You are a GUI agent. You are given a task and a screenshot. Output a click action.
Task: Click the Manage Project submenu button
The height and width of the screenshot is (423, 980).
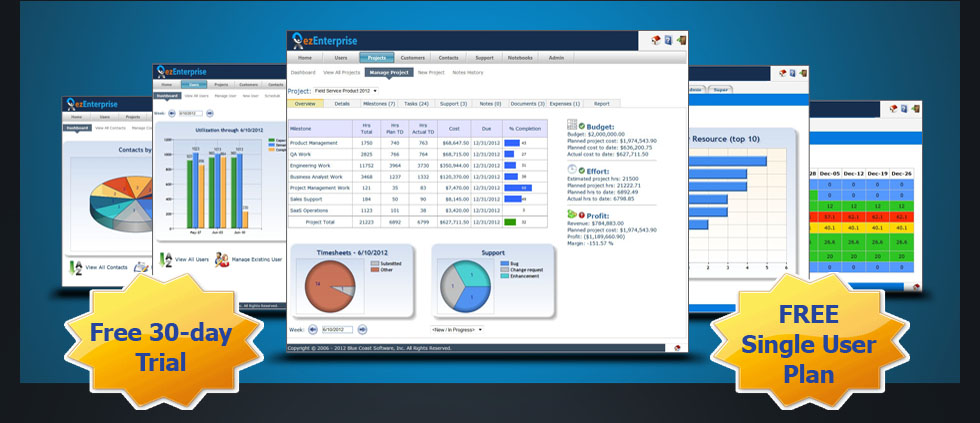389,72
